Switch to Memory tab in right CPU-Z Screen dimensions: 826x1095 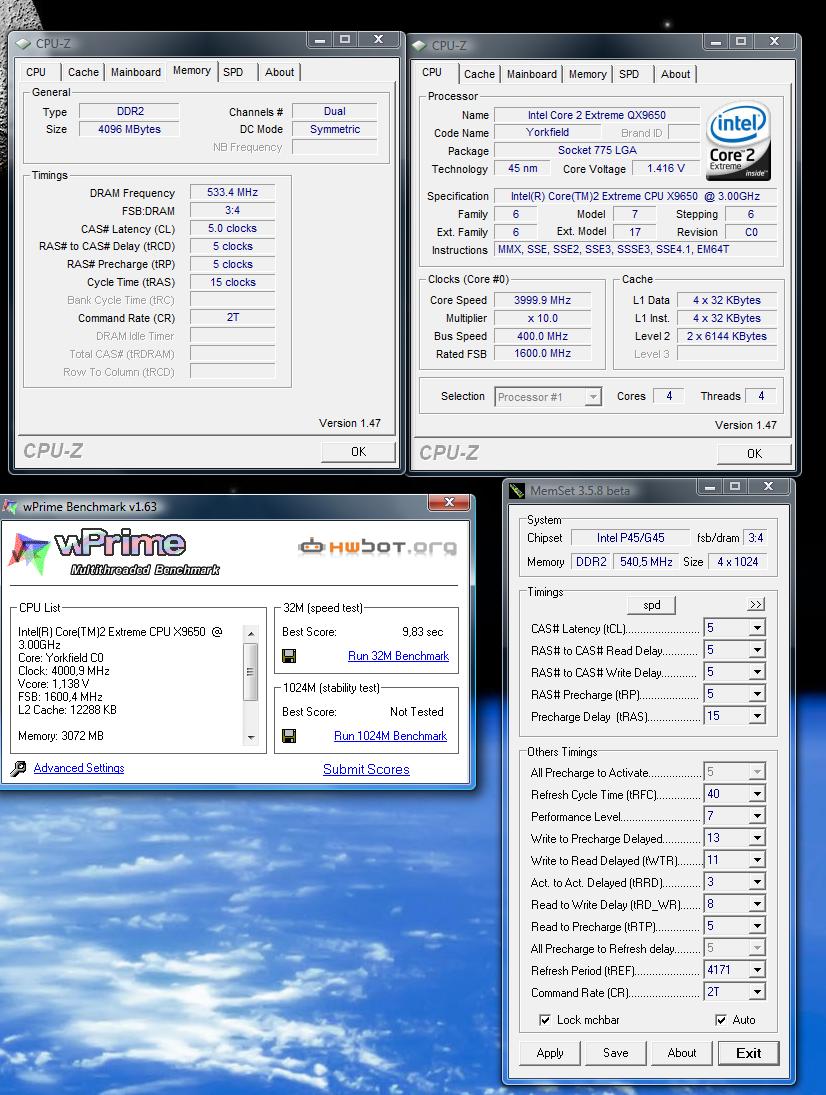tap(587, 74)
